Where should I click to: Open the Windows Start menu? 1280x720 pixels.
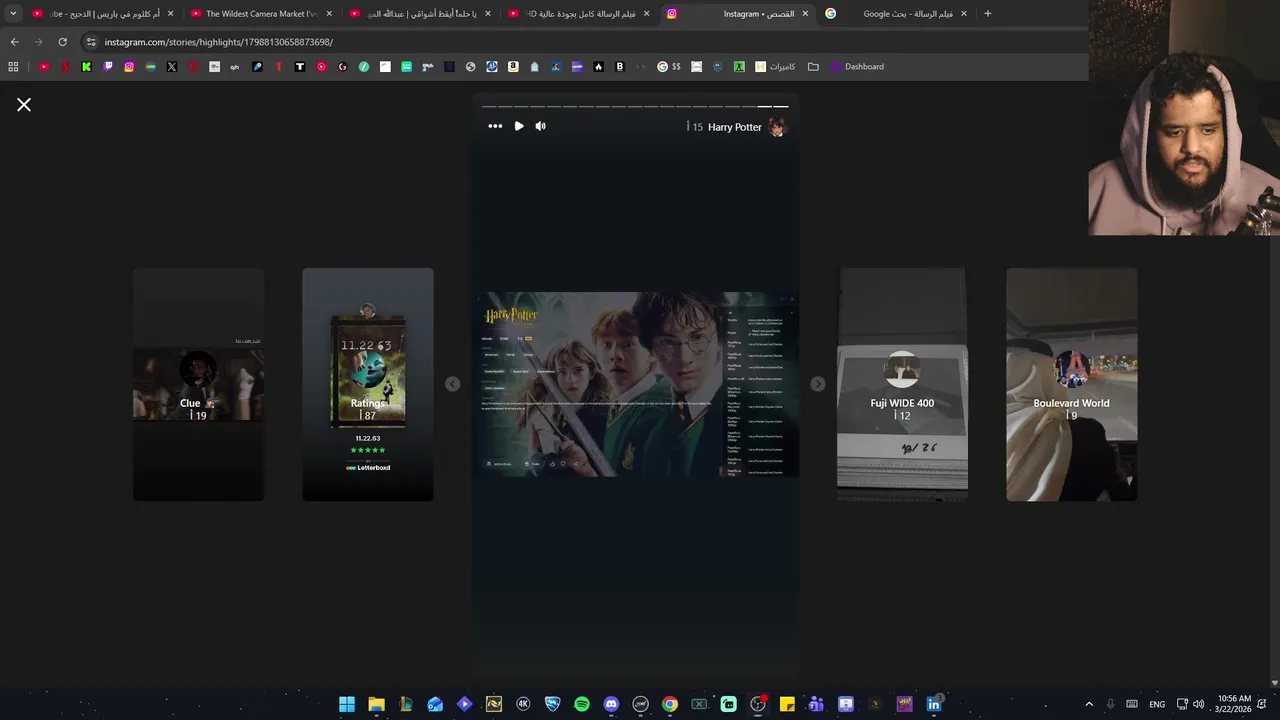click(x=347, y=704)
